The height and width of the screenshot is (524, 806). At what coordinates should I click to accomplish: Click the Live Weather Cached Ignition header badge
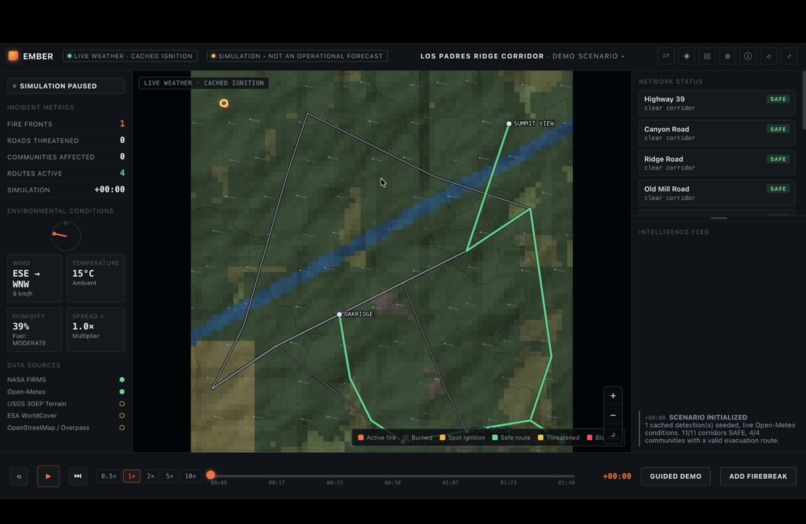pos(130,56)
